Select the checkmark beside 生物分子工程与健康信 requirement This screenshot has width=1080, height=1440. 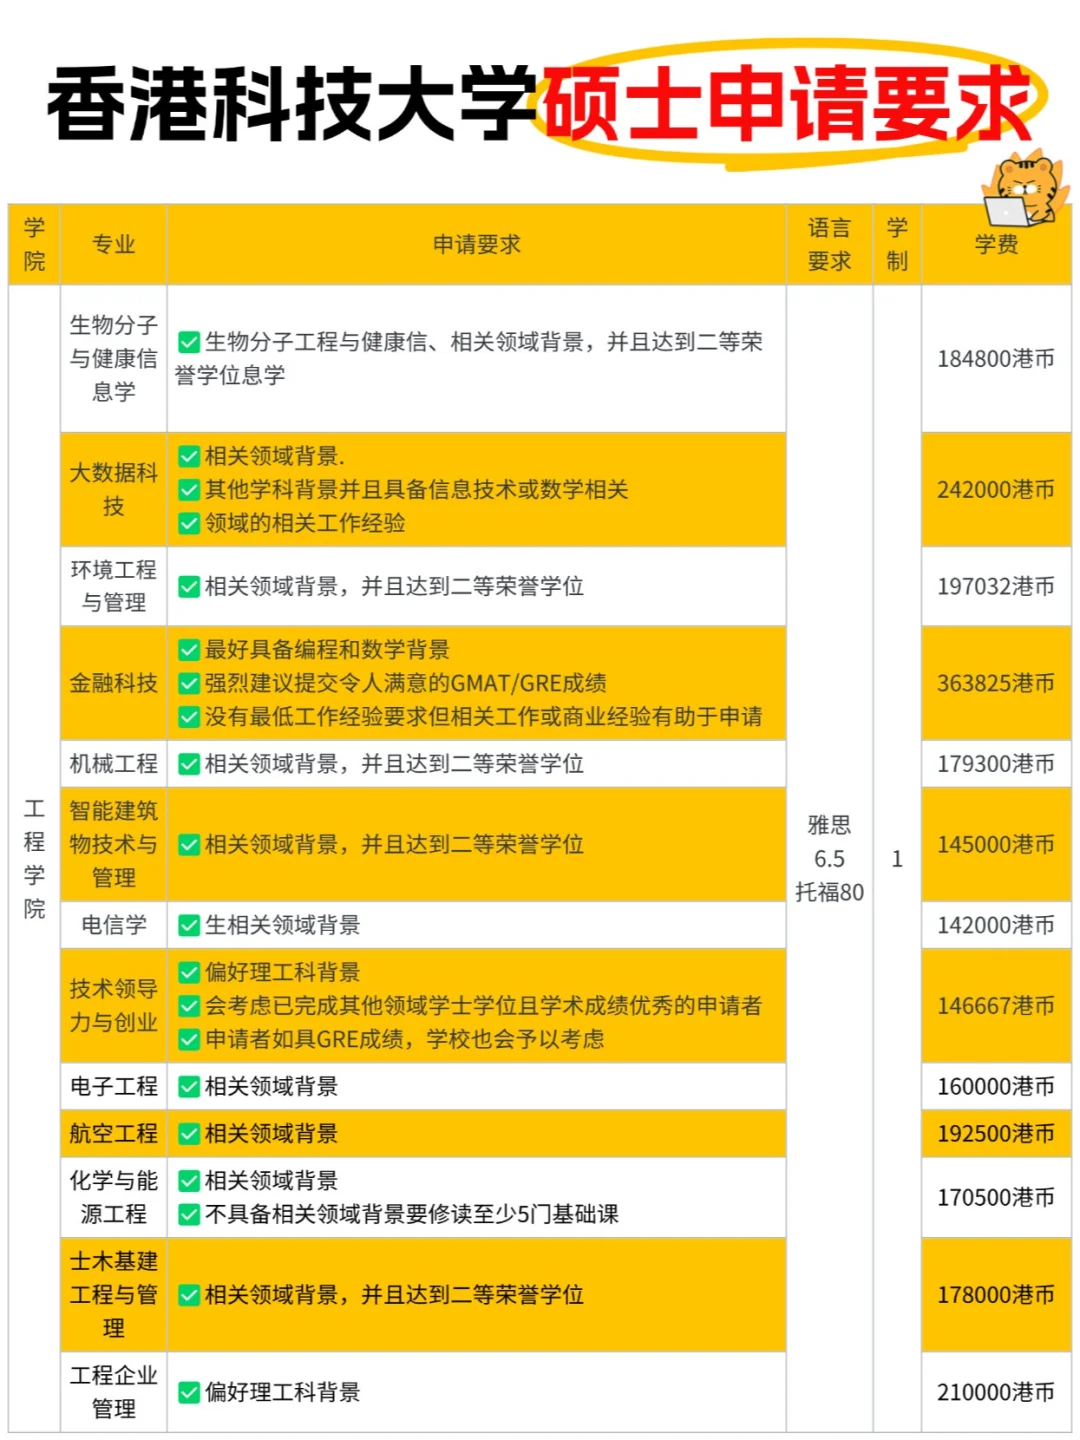point(188,343)
